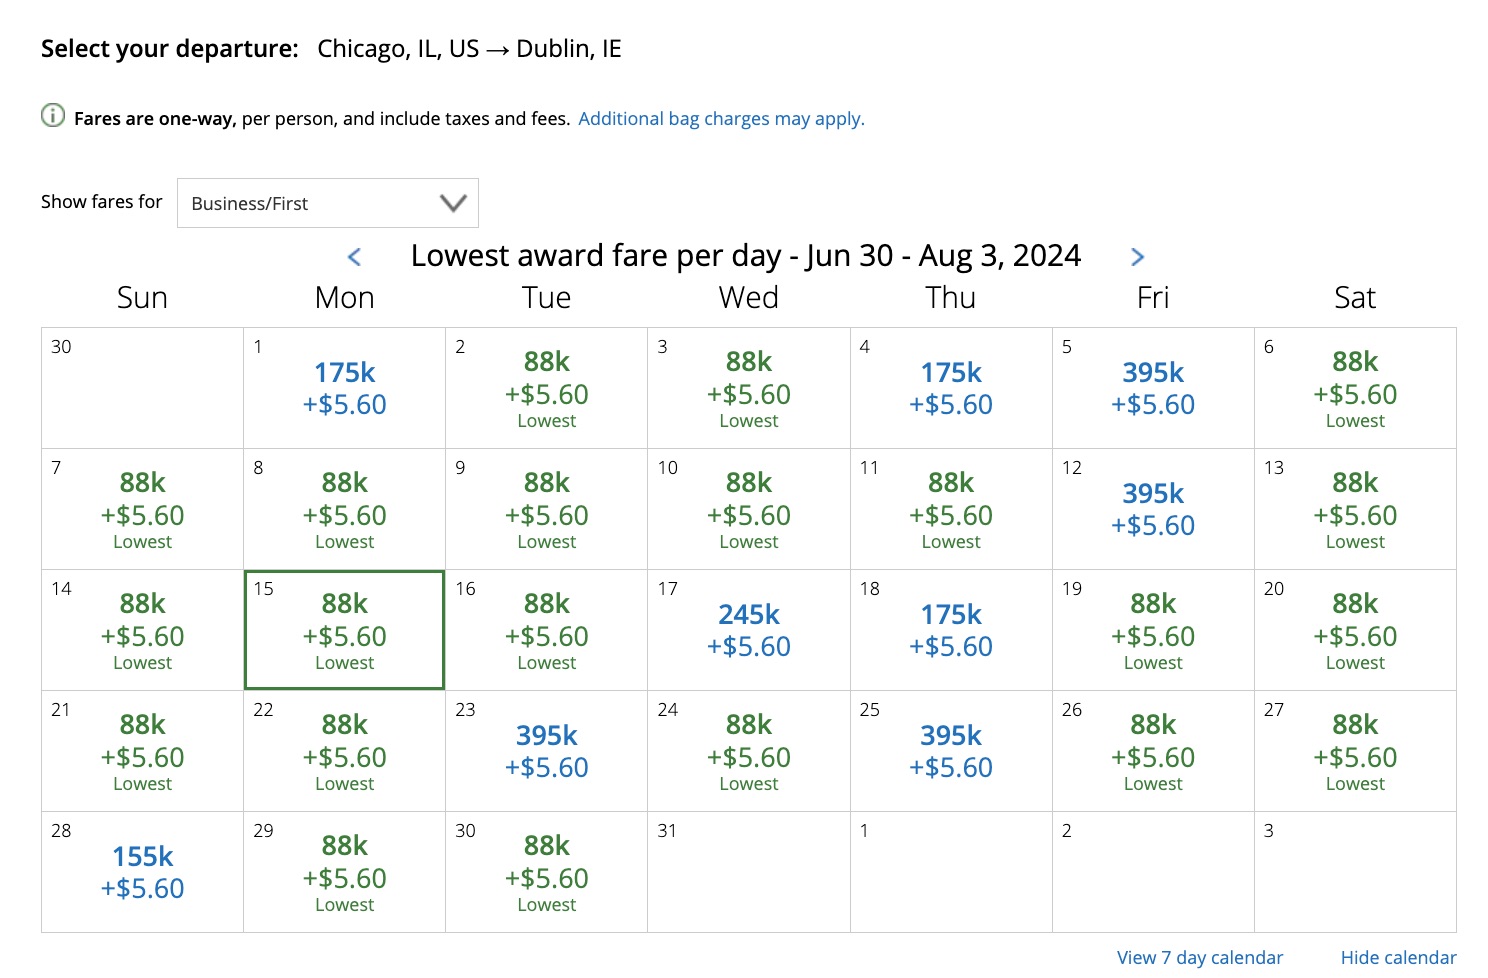Pick the 175k fare on Thursday July 18
Viewport: 1488px width, 978px height.
pos(950,630)
